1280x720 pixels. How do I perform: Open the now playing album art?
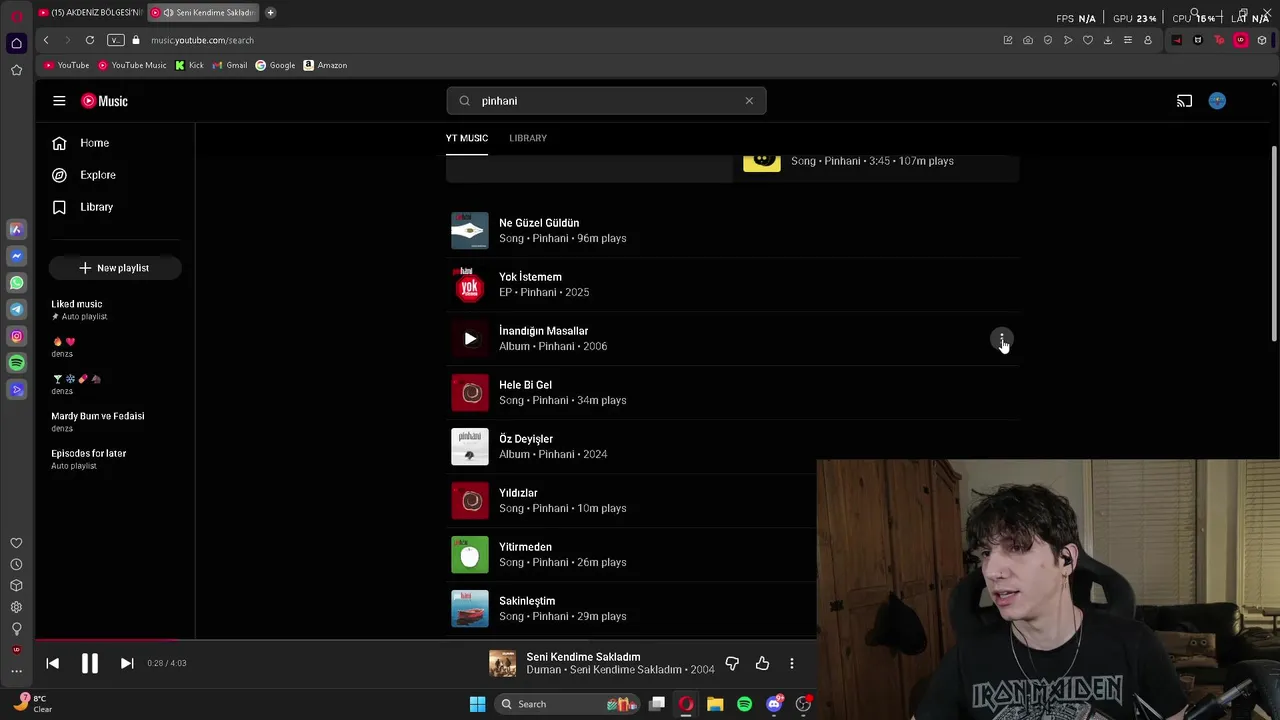(502, 663)
